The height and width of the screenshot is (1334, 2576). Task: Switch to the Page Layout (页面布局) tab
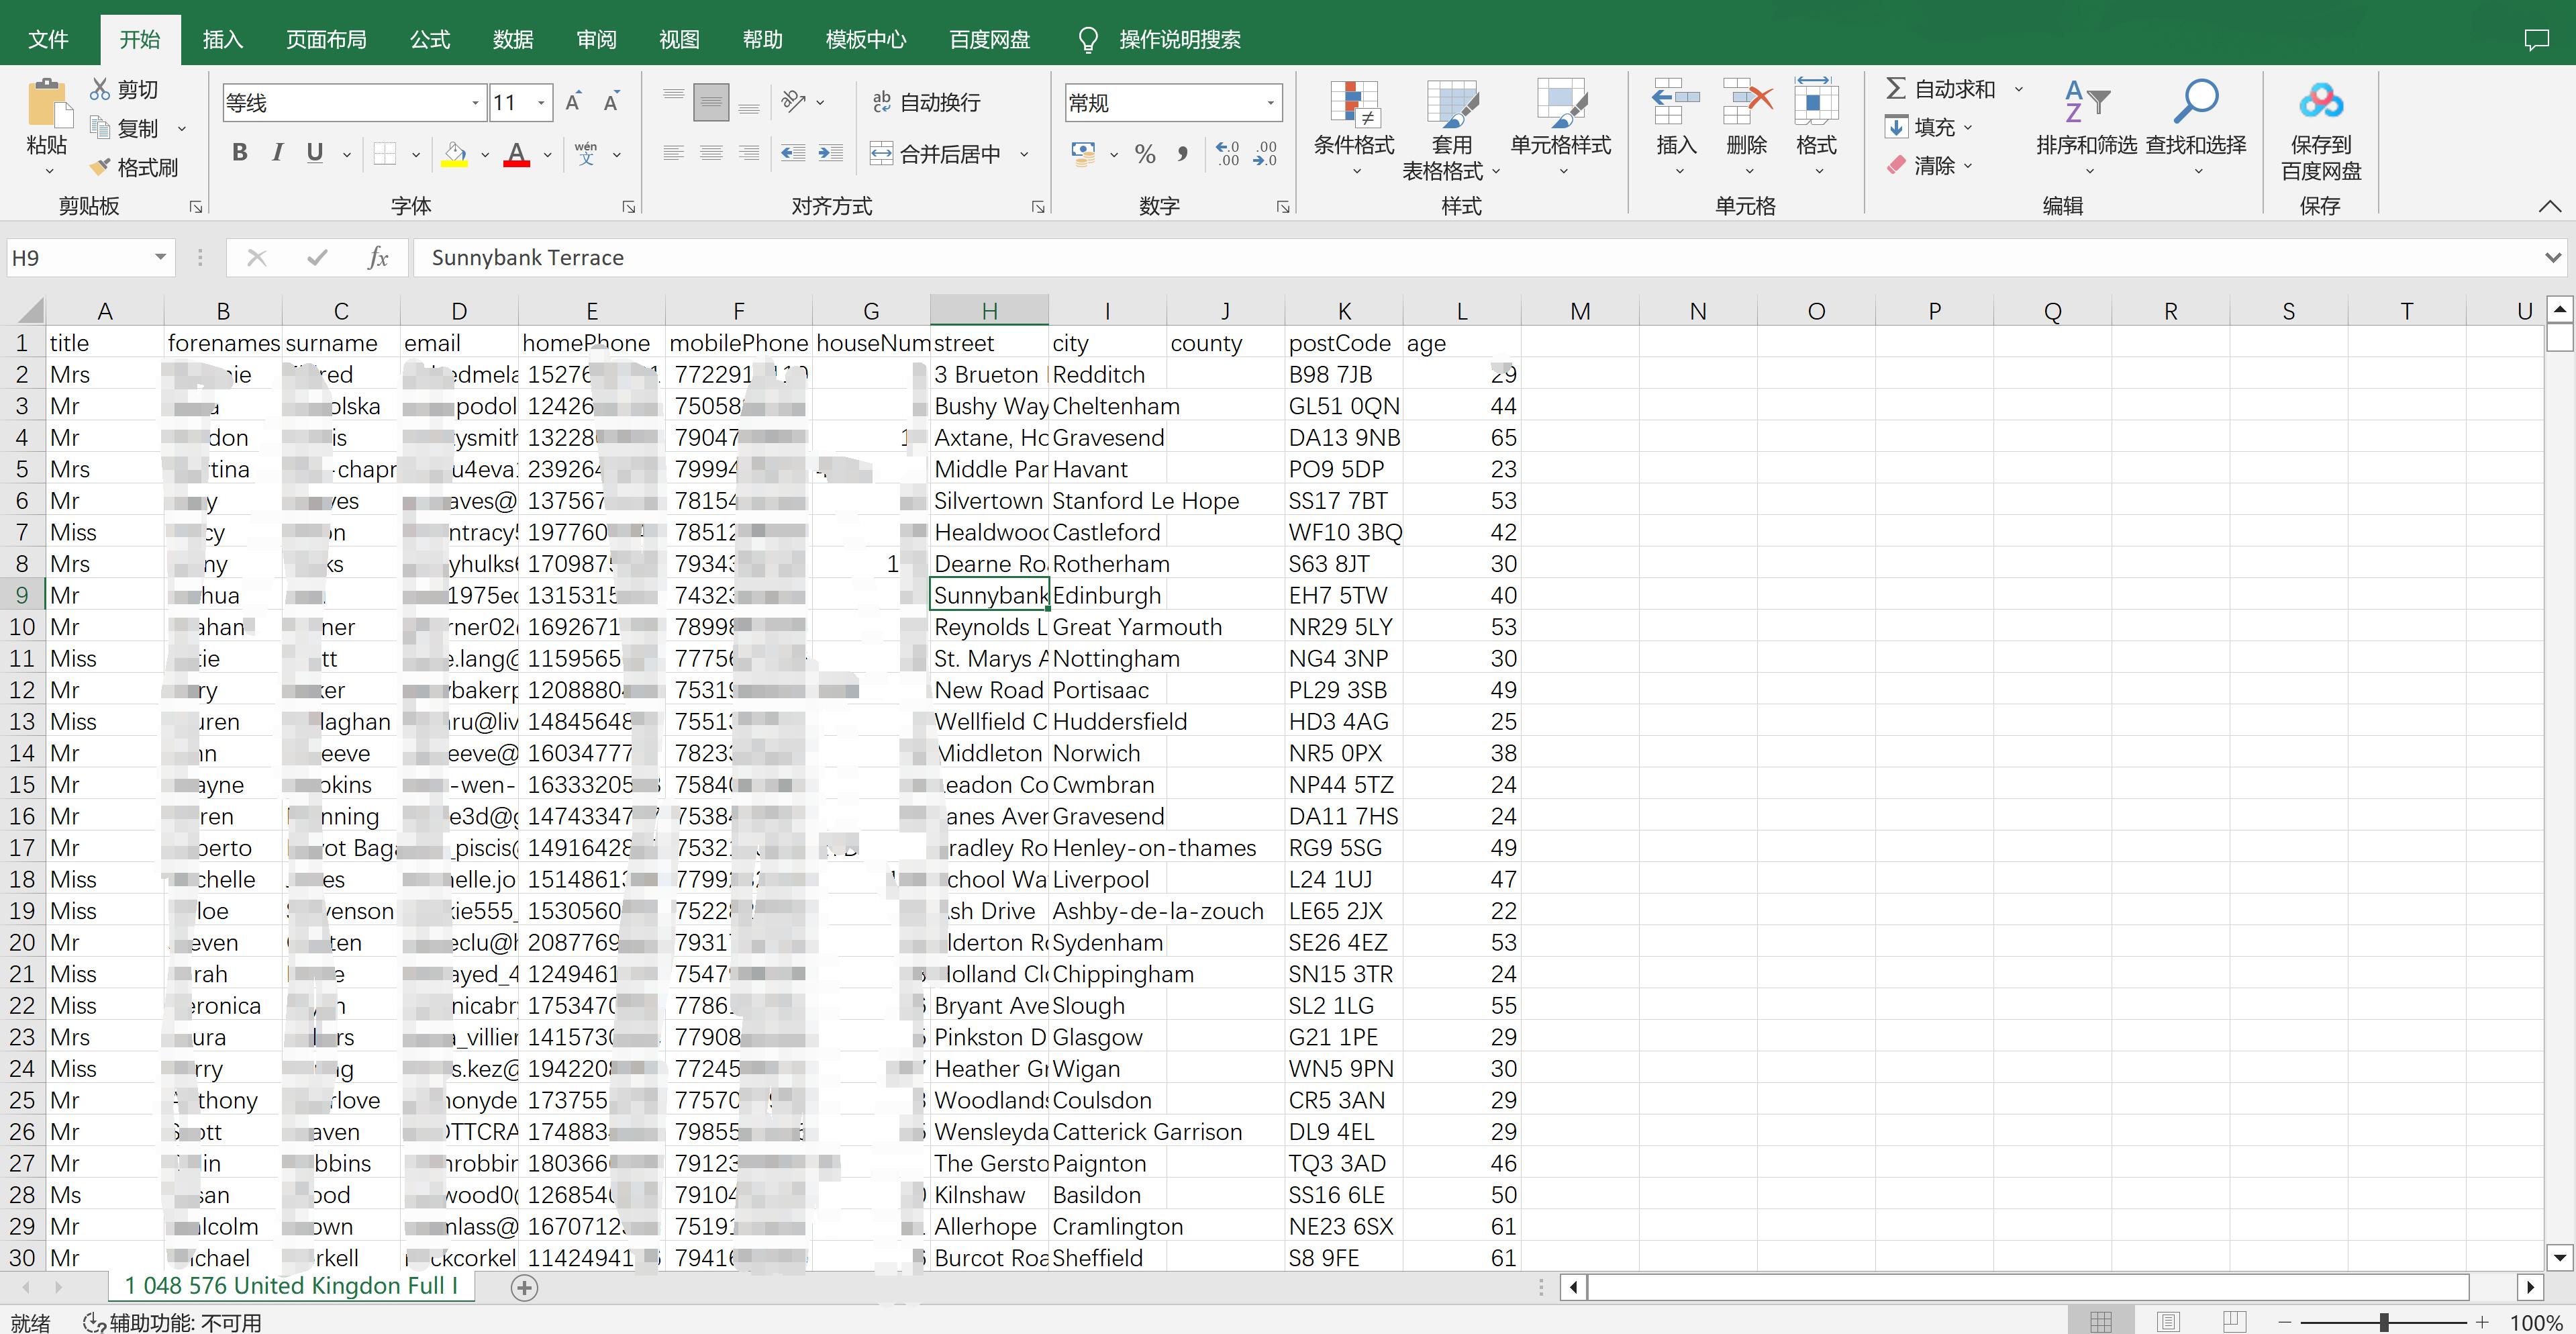pyautogui.click(x=326, y=39)
